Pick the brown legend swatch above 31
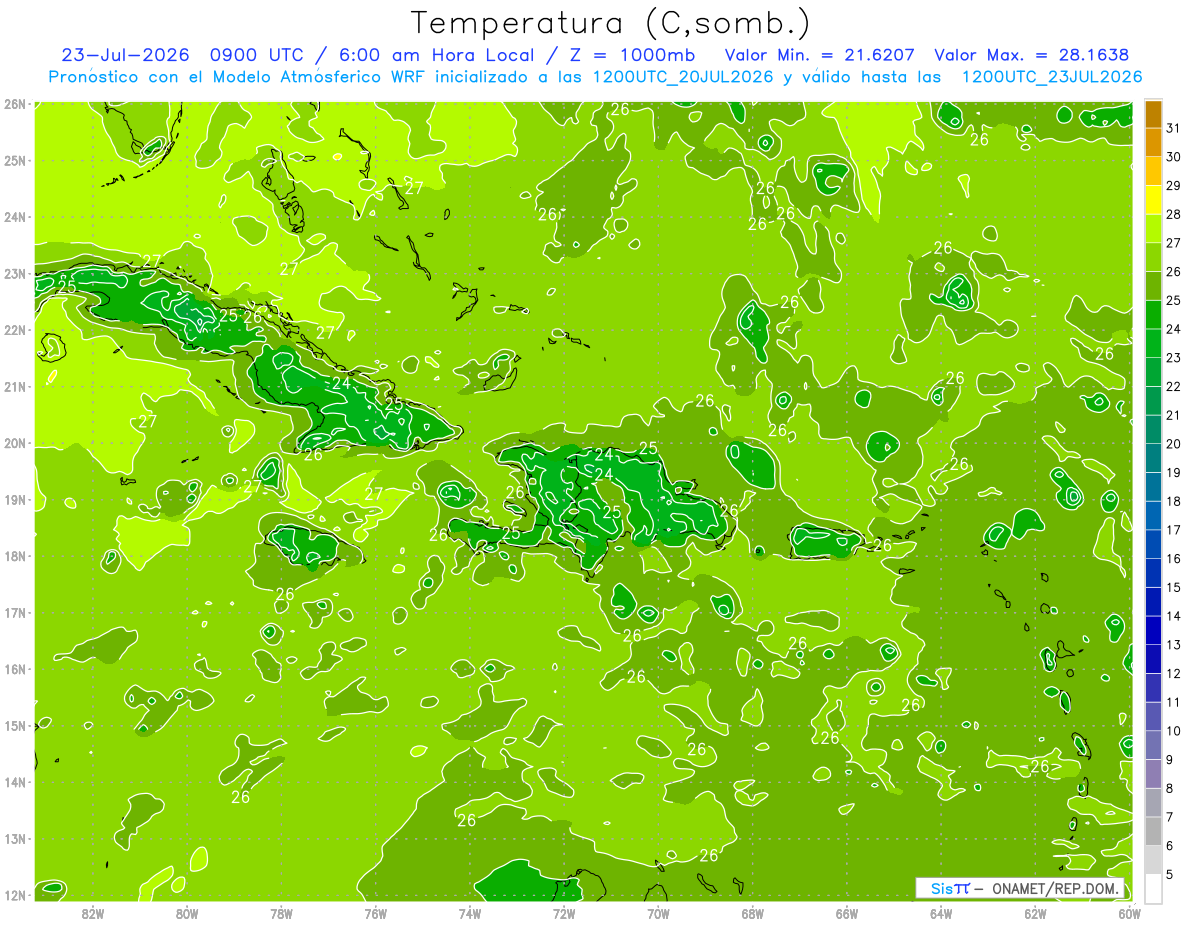This screenshot has width=1200, height=927. click(x=1153, y=114)
